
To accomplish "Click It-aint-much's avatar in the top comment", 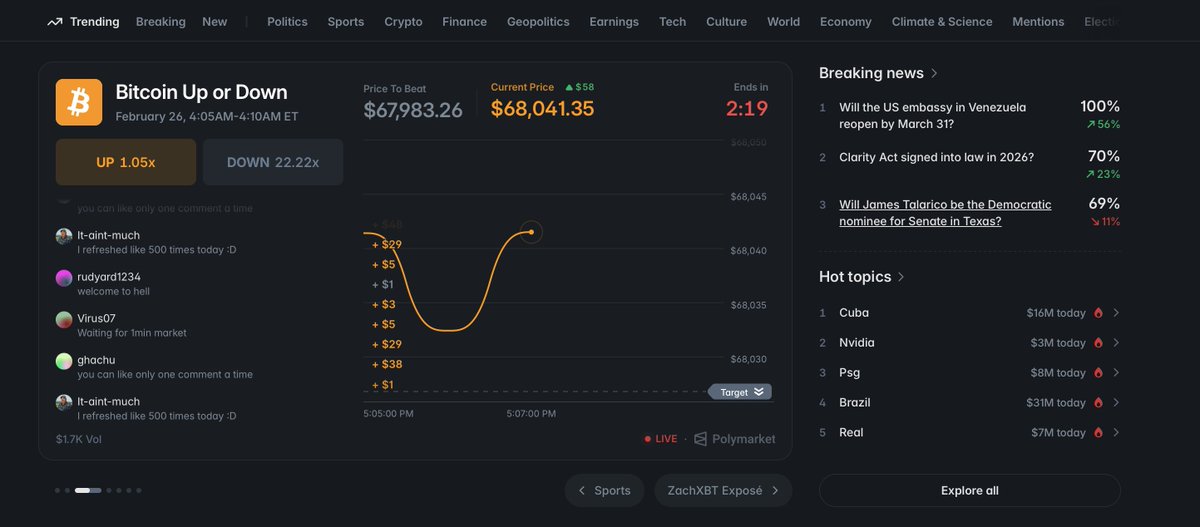I will pyautogui.click(x=64, y=236).
